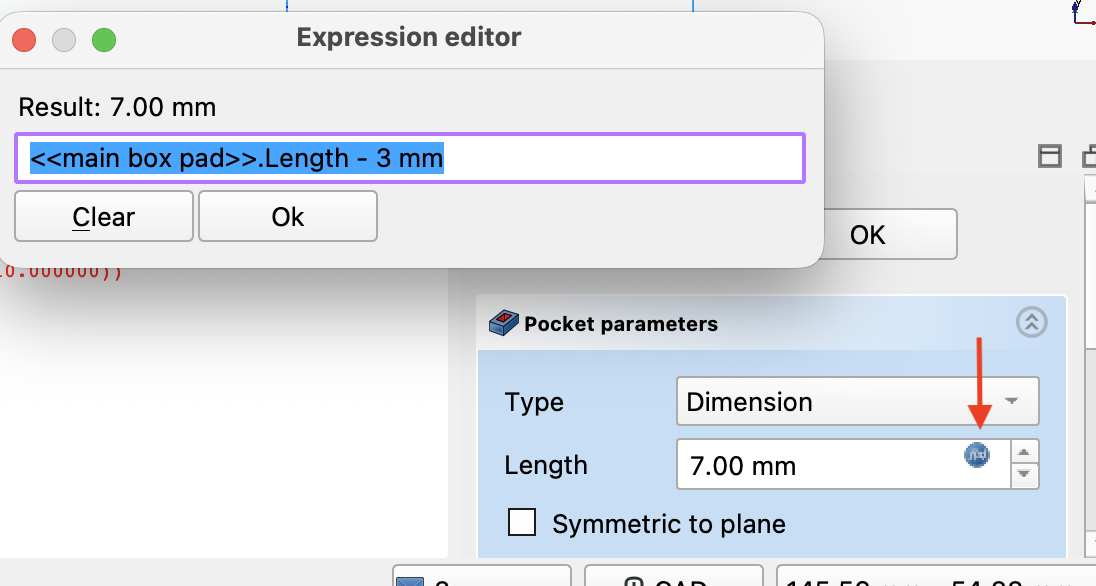
Task: Decrease Length with the down stepper arrow
Action: 1023,475
